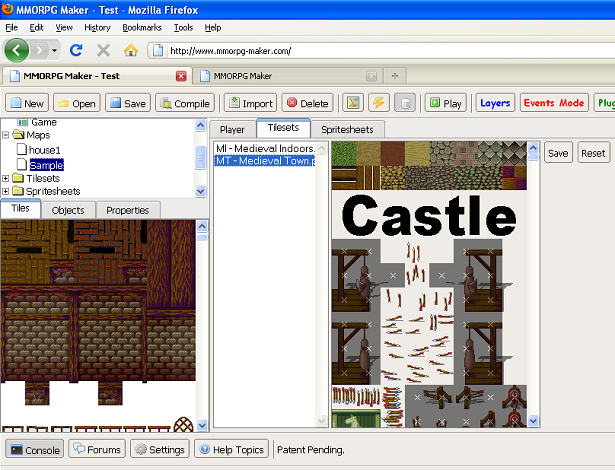Open the Tools menu
The width and height of the screenshot is (615, 470).
pyautogui.click(x=184, y=27)
